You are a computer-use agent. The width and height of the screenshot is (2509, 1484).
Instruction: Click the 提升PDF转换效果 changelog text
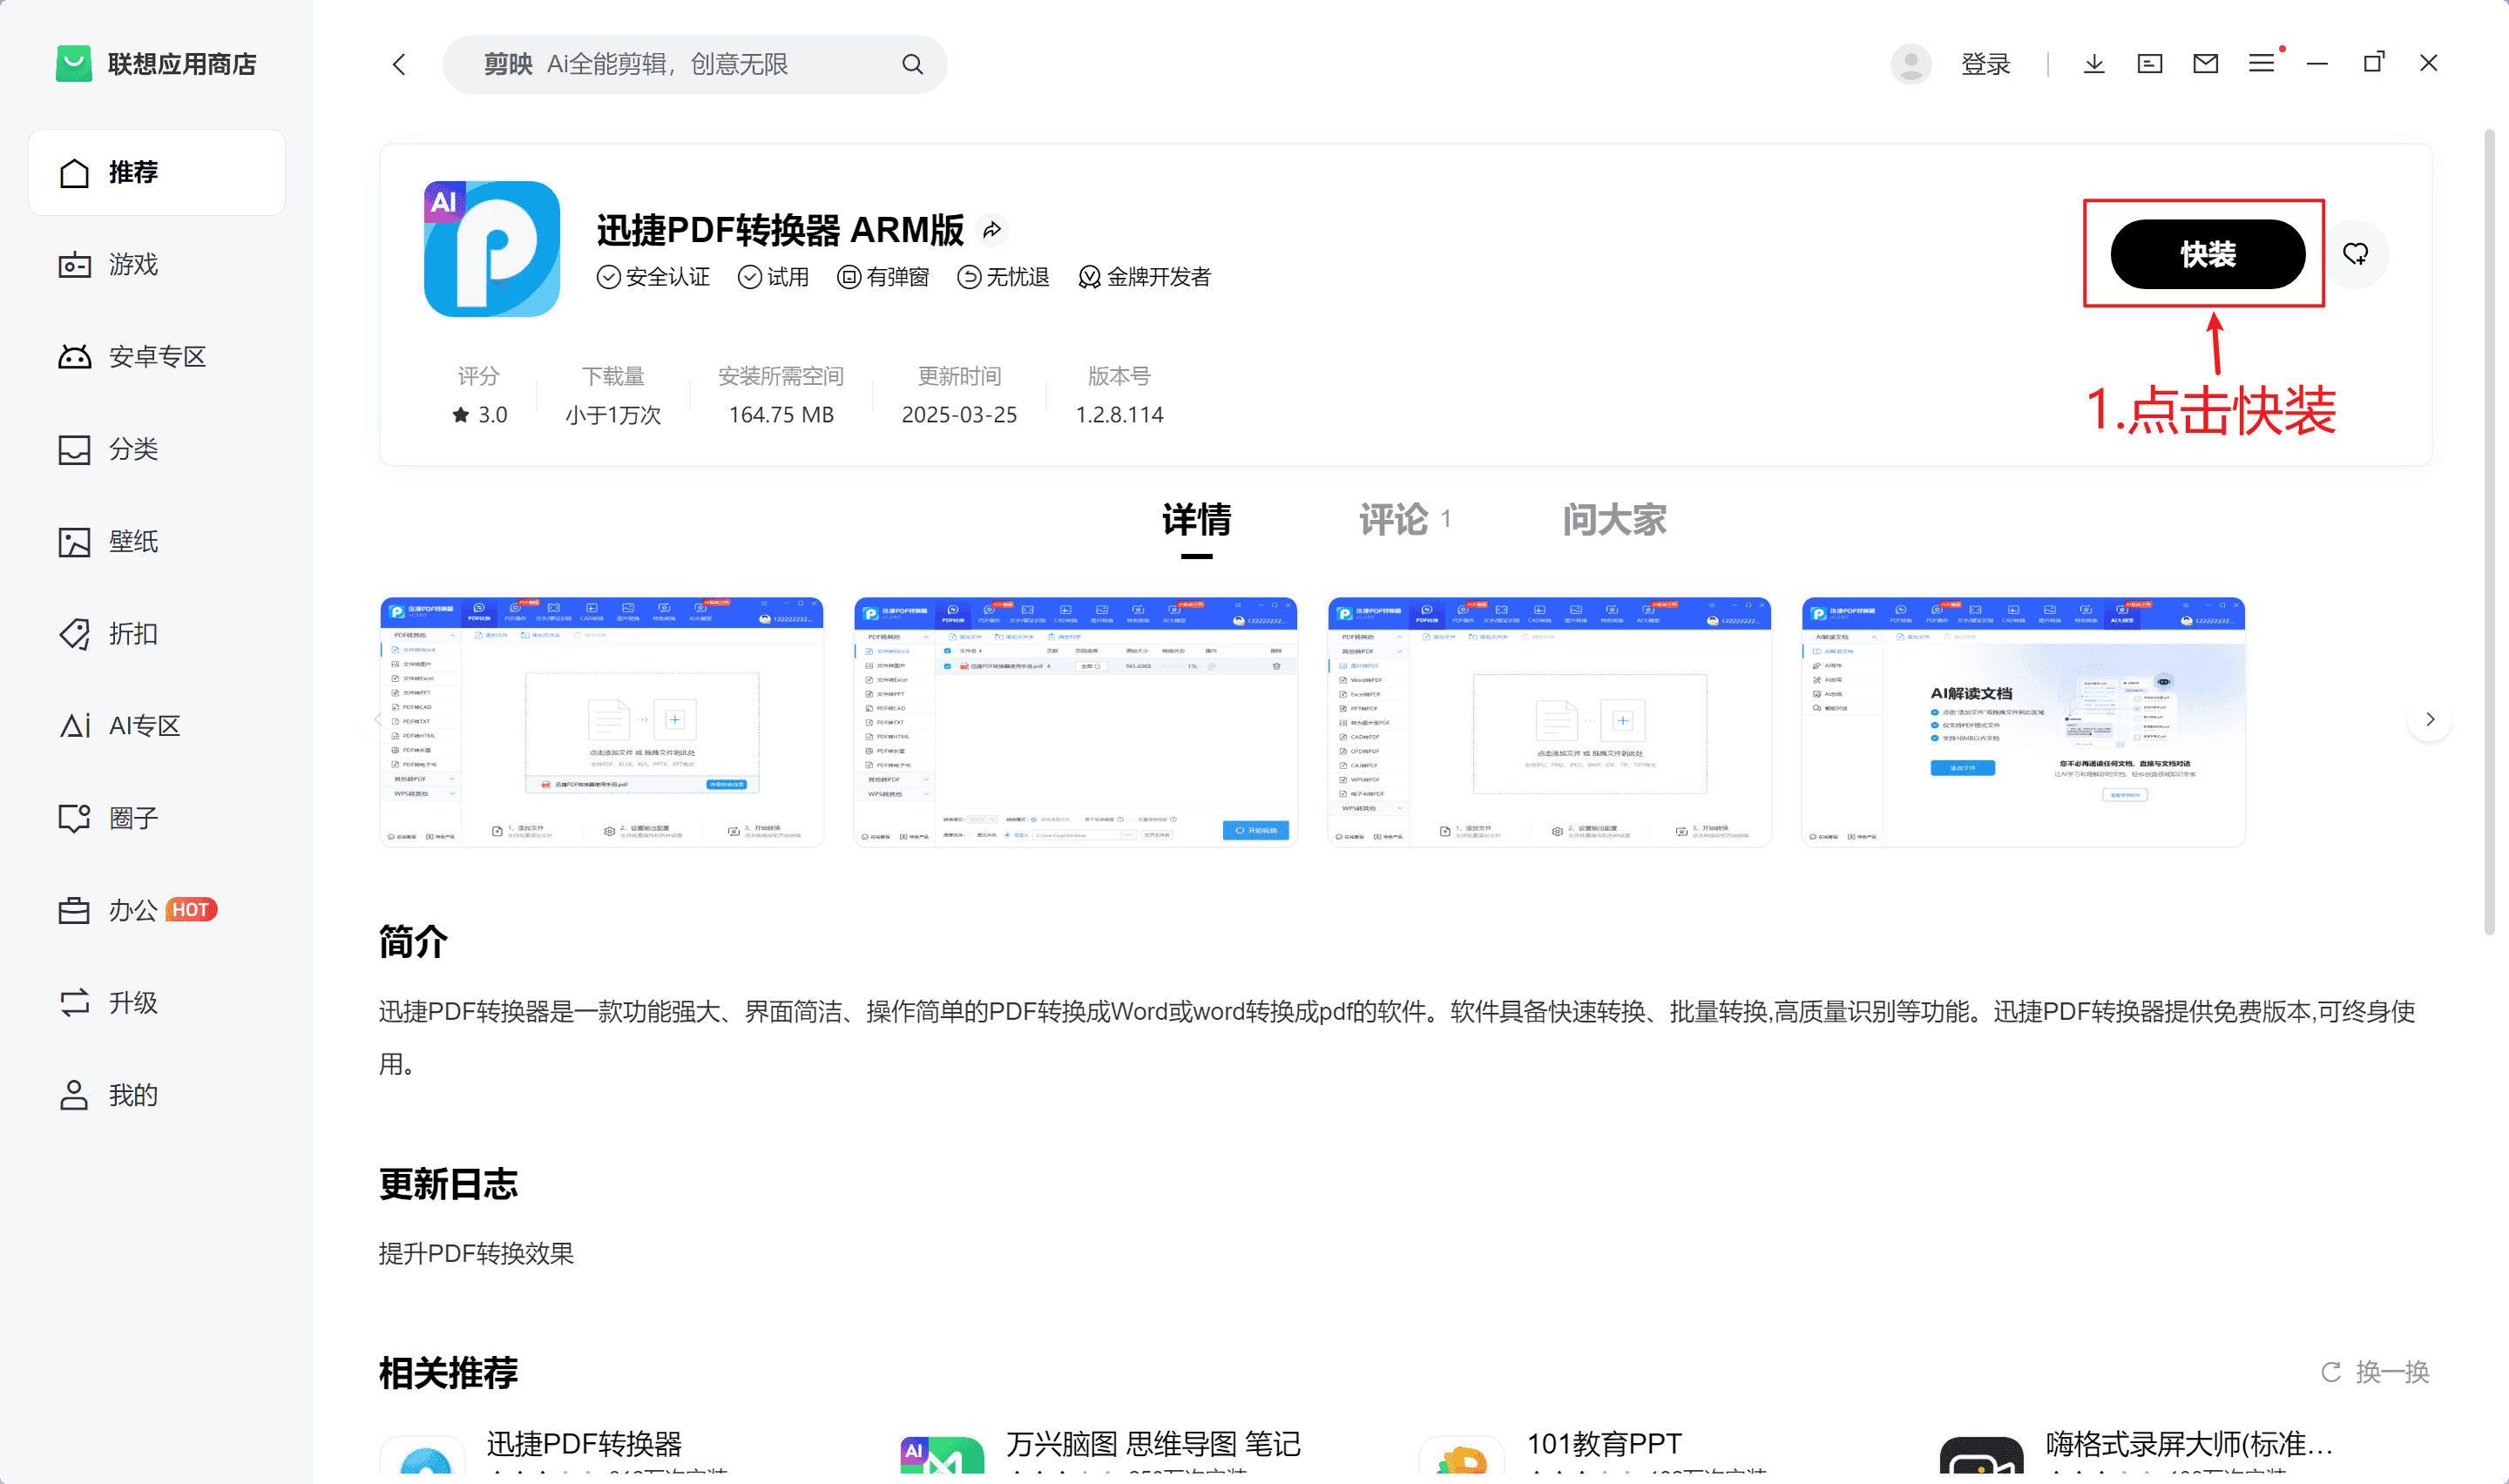pyautogui.click(x=476, y=1254)
